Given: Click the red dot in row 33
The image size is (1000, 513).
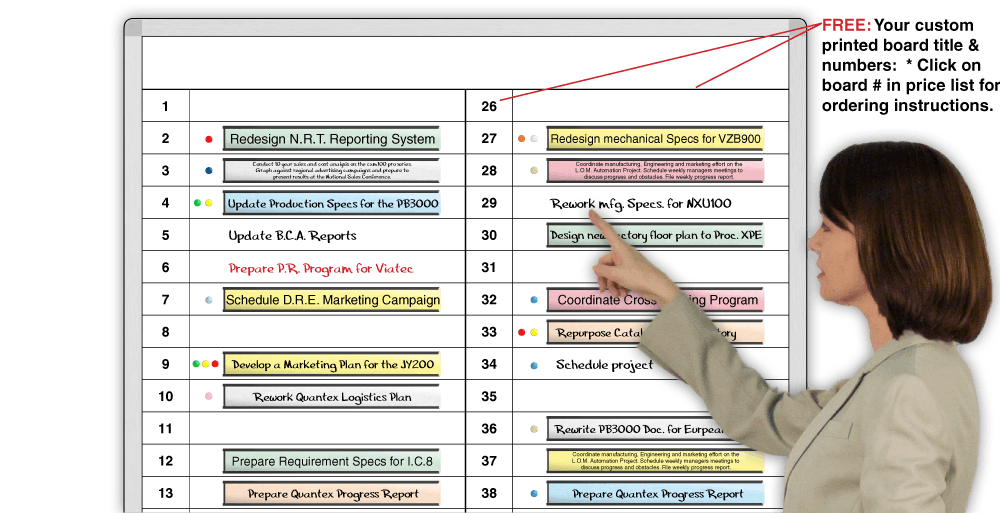Looking at the screenshot, I should click(522, 332).
